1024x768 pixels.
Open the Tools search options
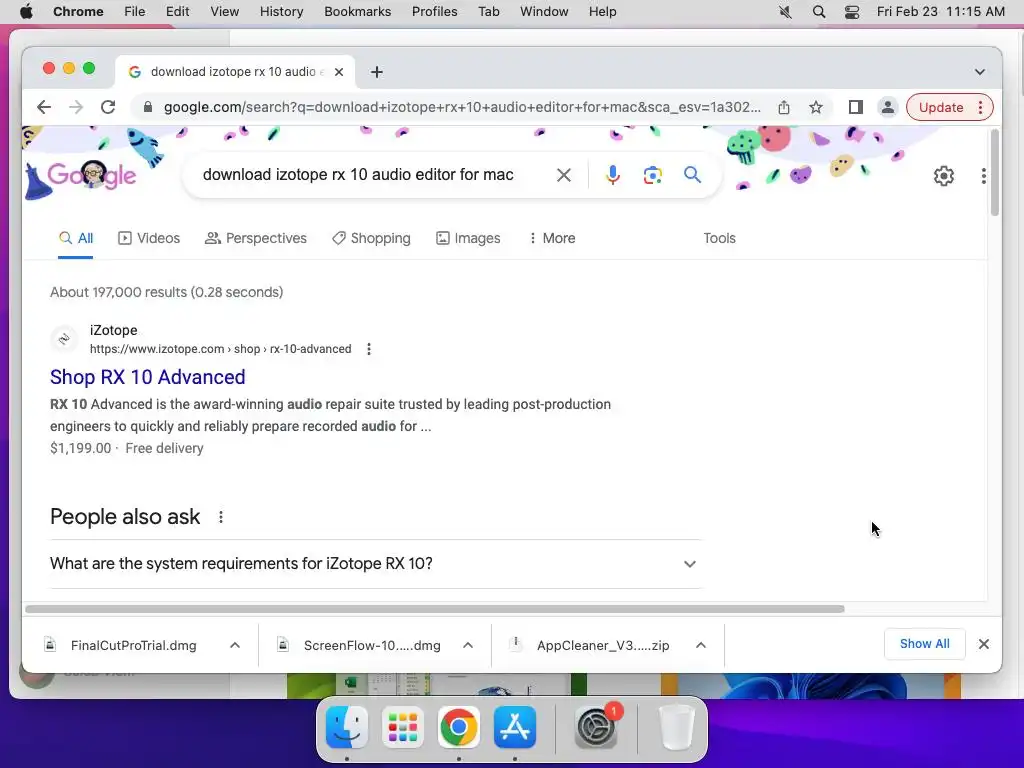pos(719,238)
